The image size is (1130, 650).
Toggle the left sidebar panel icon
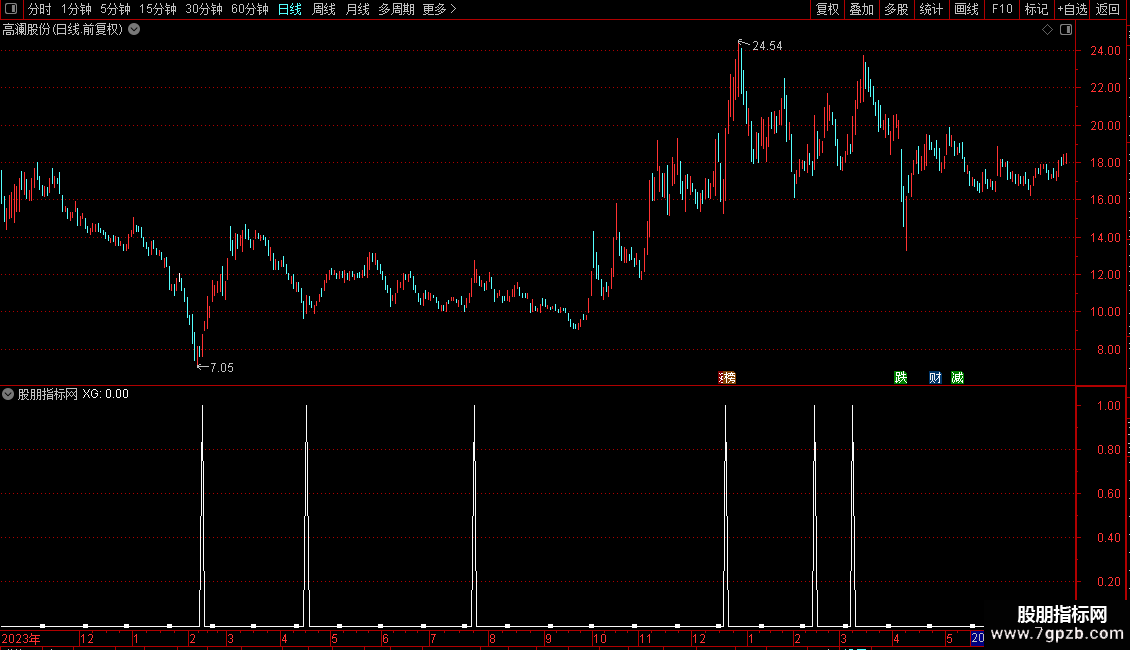11,9
